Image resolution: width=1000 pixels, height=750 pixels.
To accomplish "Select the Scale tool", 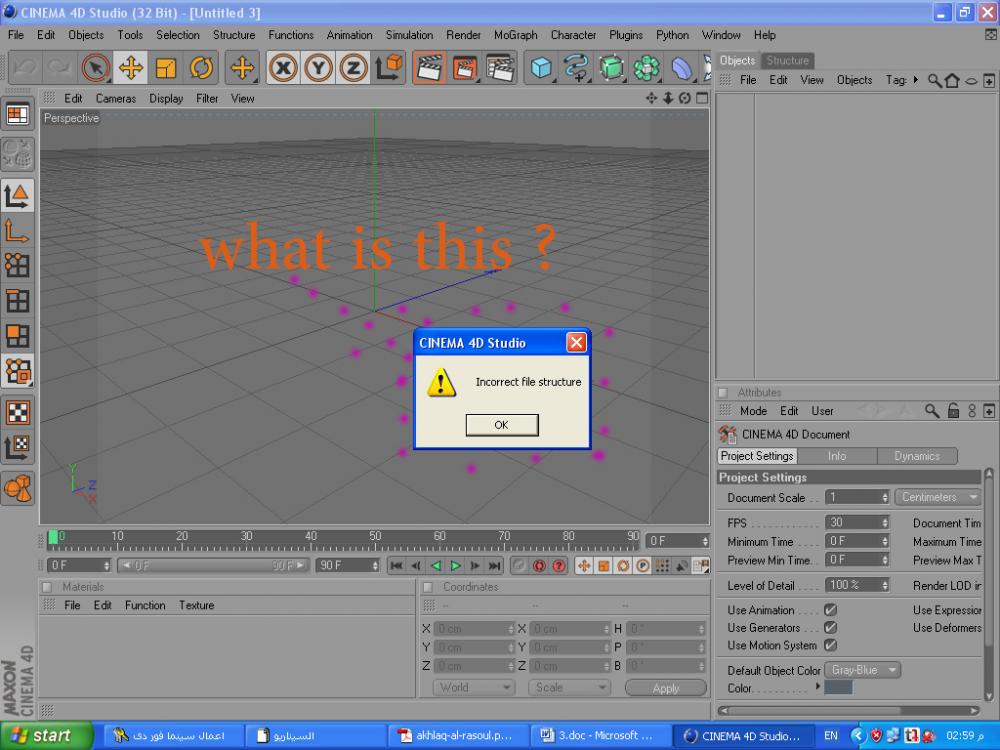I will tap(166, 68).
